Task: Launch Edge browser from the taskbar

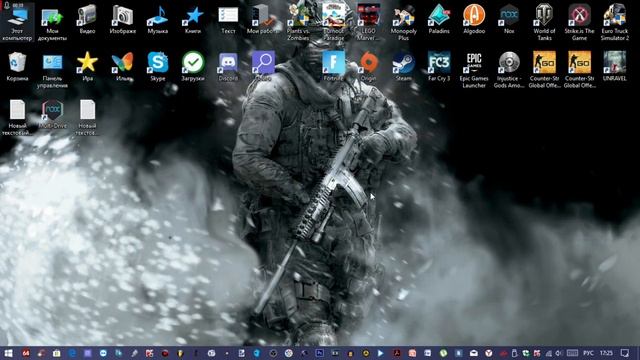Action: pos(72,353)
